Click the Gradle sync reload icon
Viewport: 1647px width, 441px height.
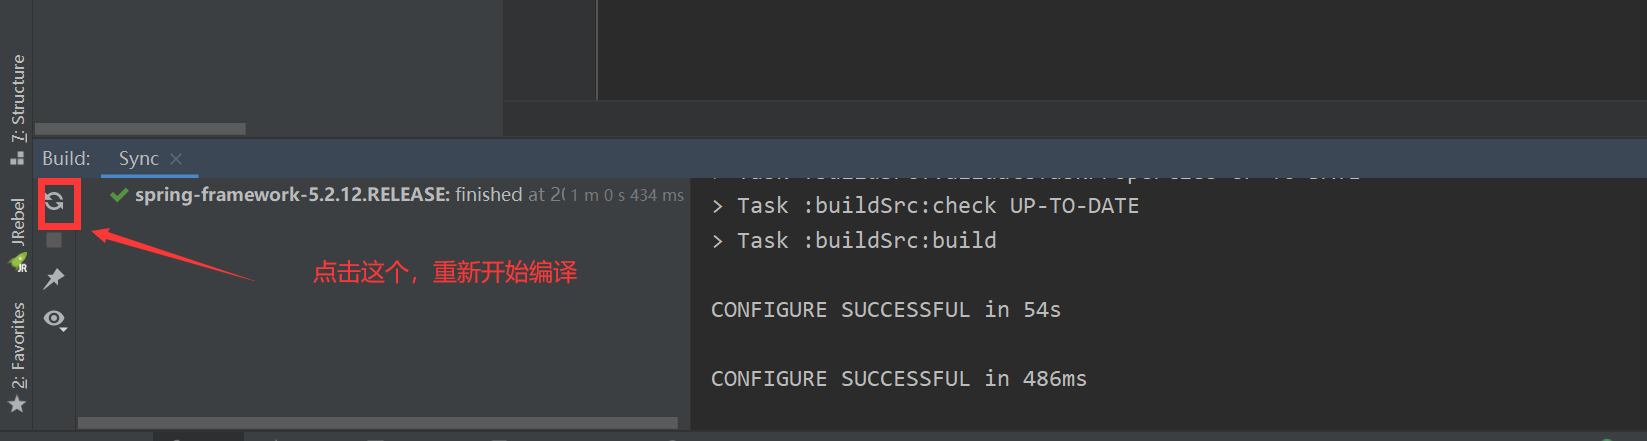54,202
